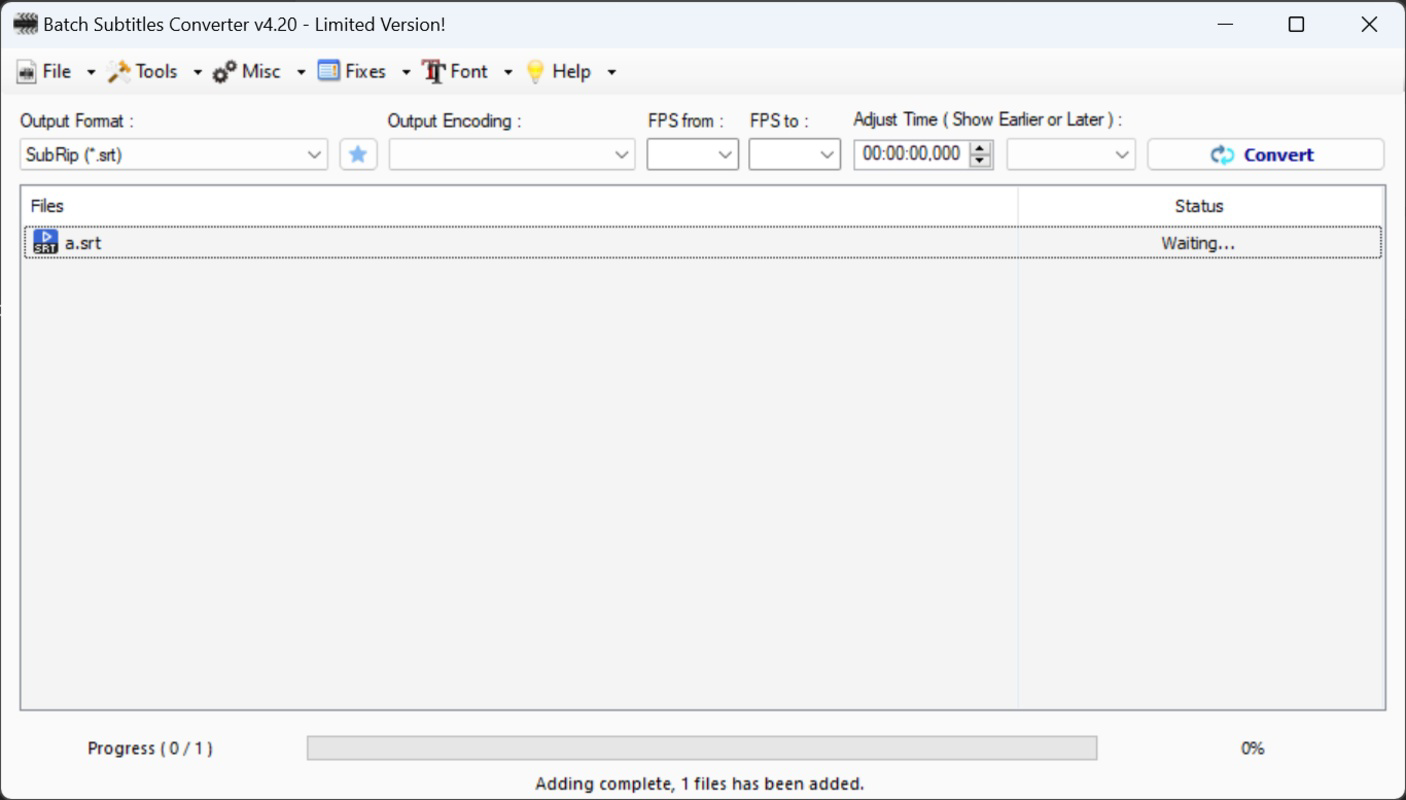1406x800 pixels.
Task: Open the FPS to dropdown
Action: coord(795,155)
